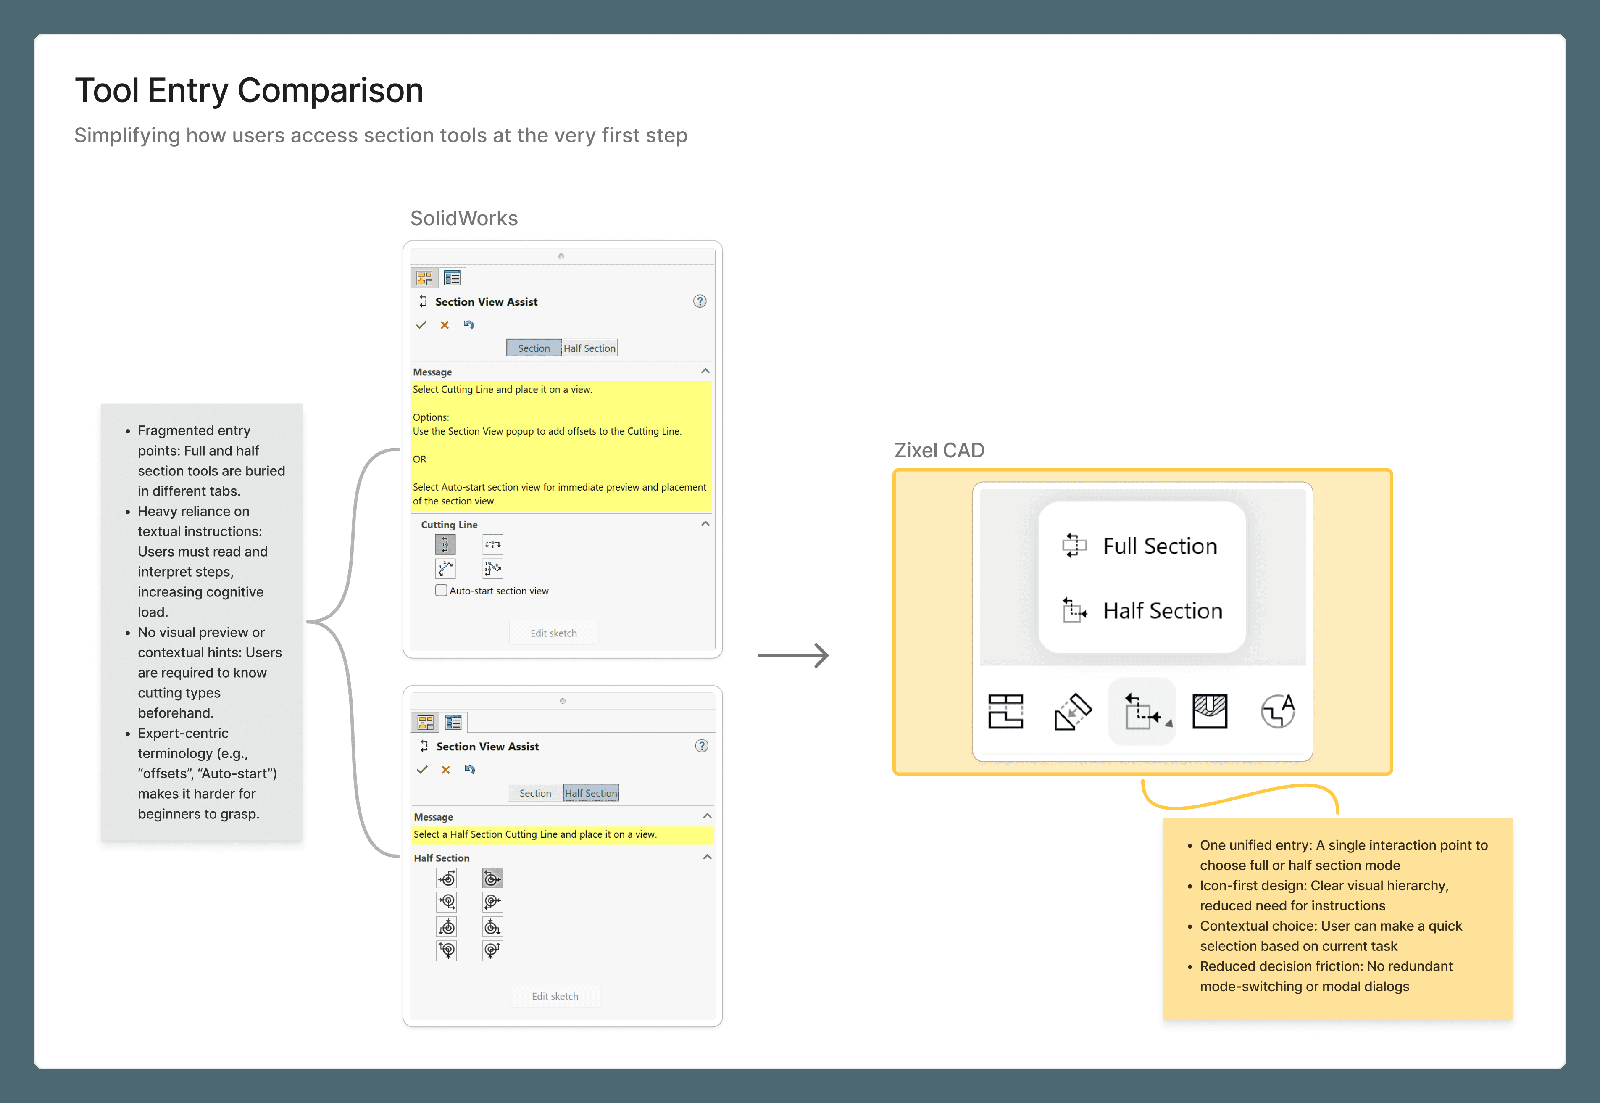This screenshot has height=1103, width=1600.
Task: Select the second-row left half section icon
Action: tap(447, 902)
